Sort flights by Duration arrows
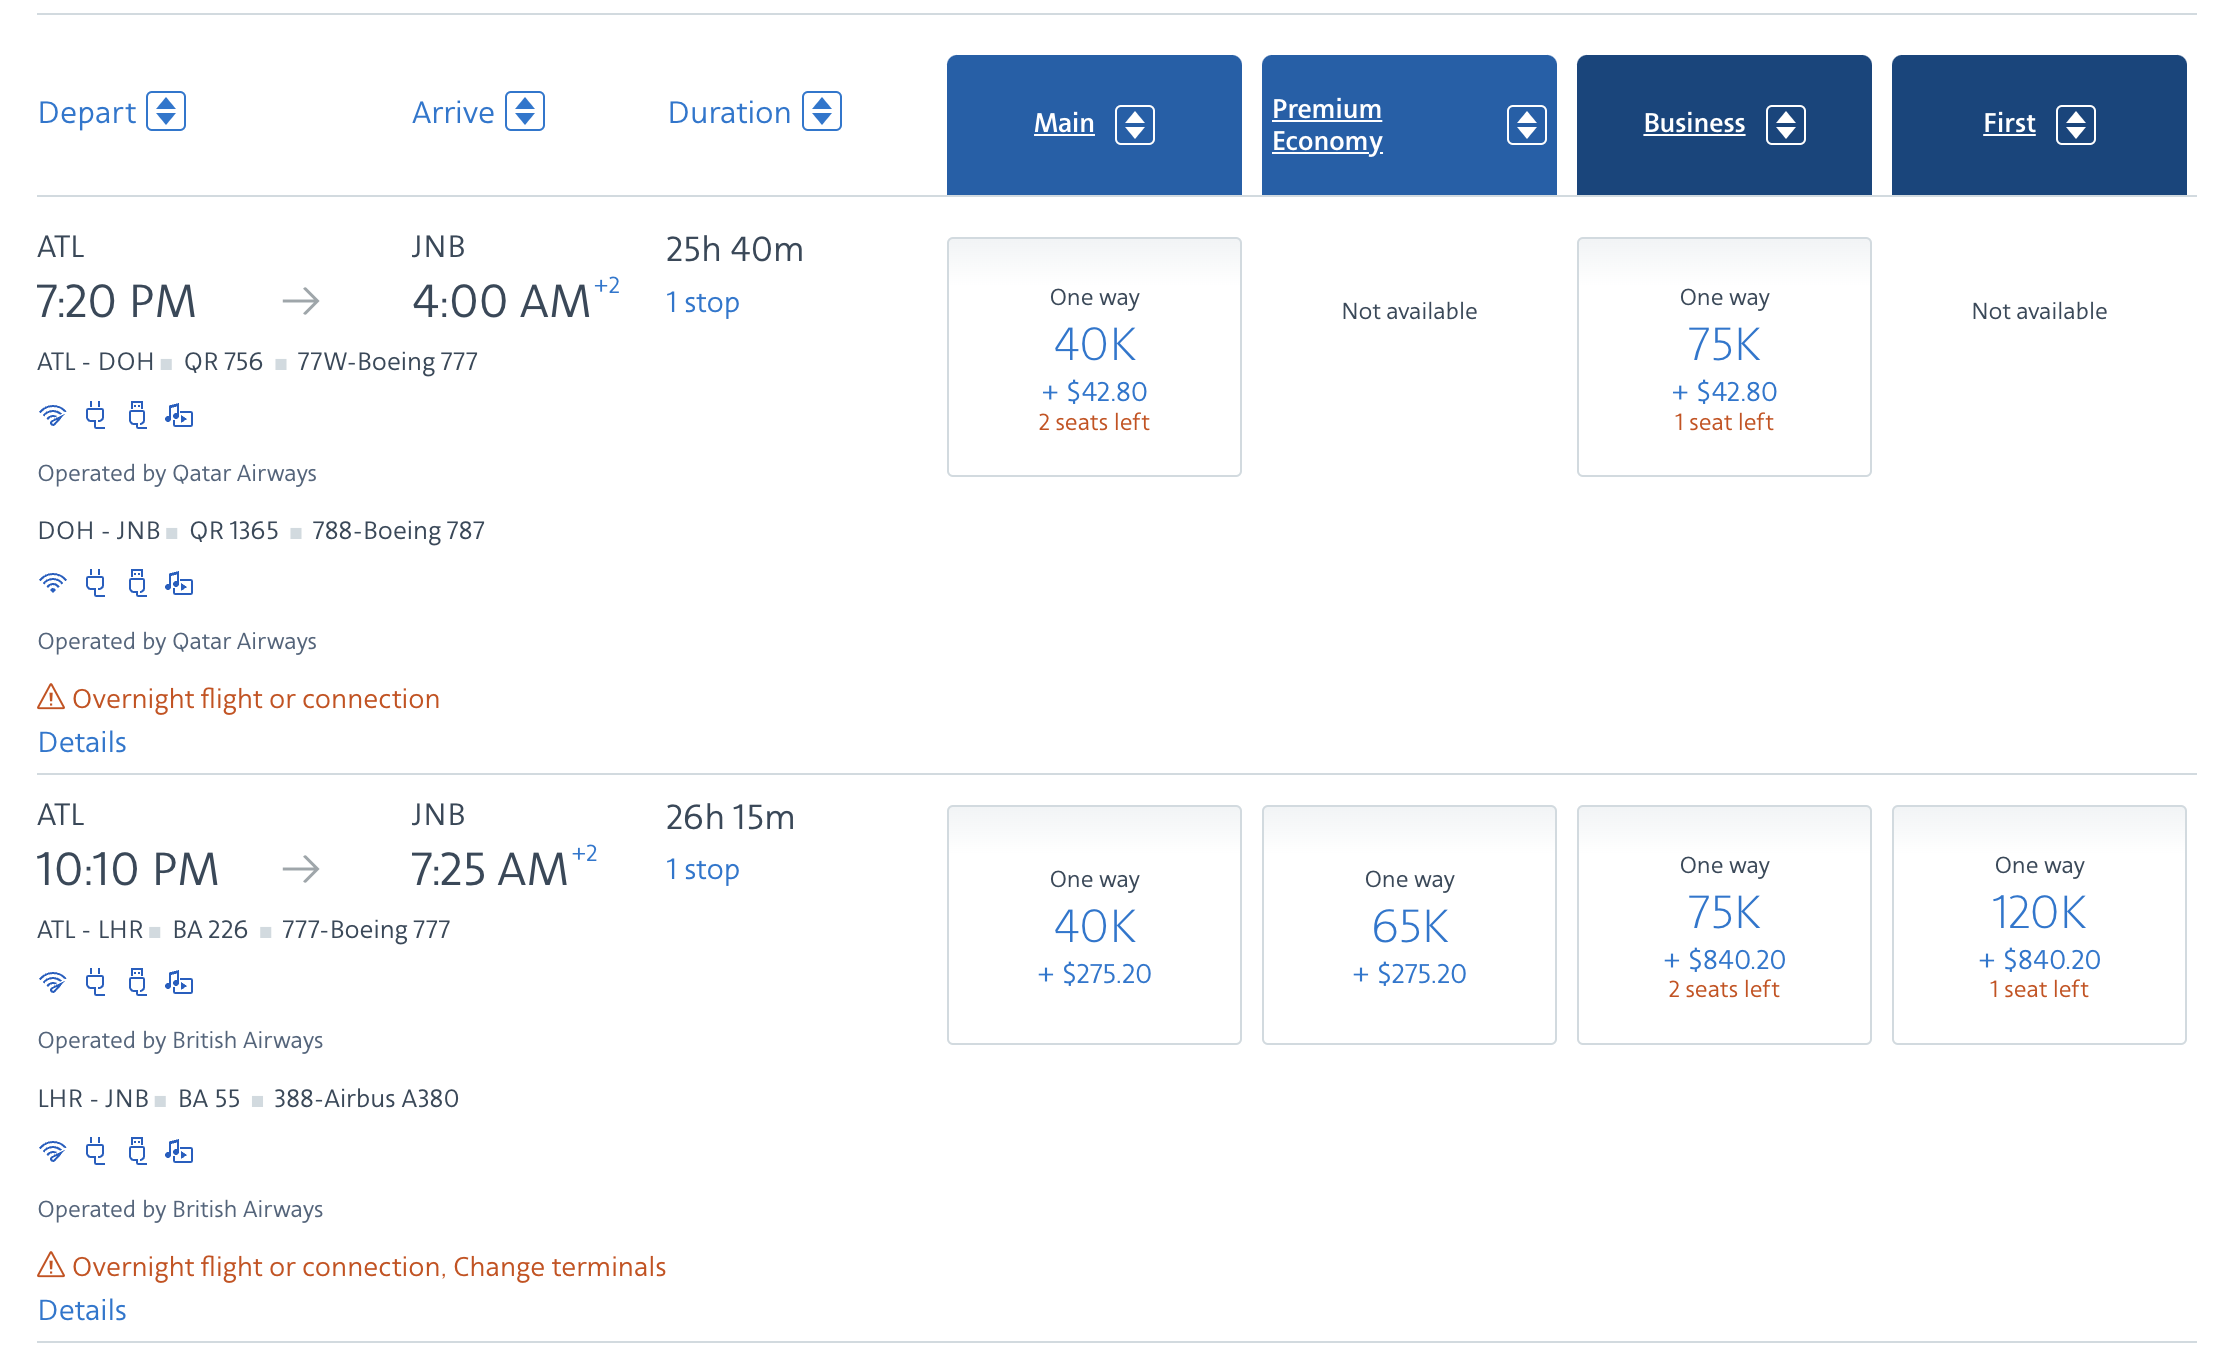This screenshot has width=2220, height=1356. click(x=822, y=111)
